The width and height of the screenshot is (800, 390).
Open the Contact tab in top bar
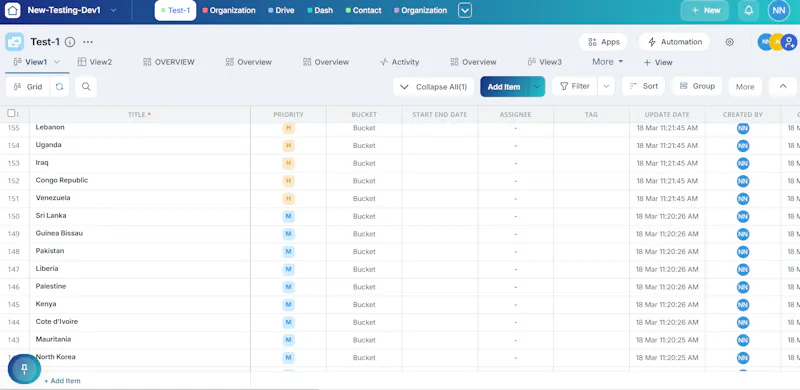(x=363, y=10)
